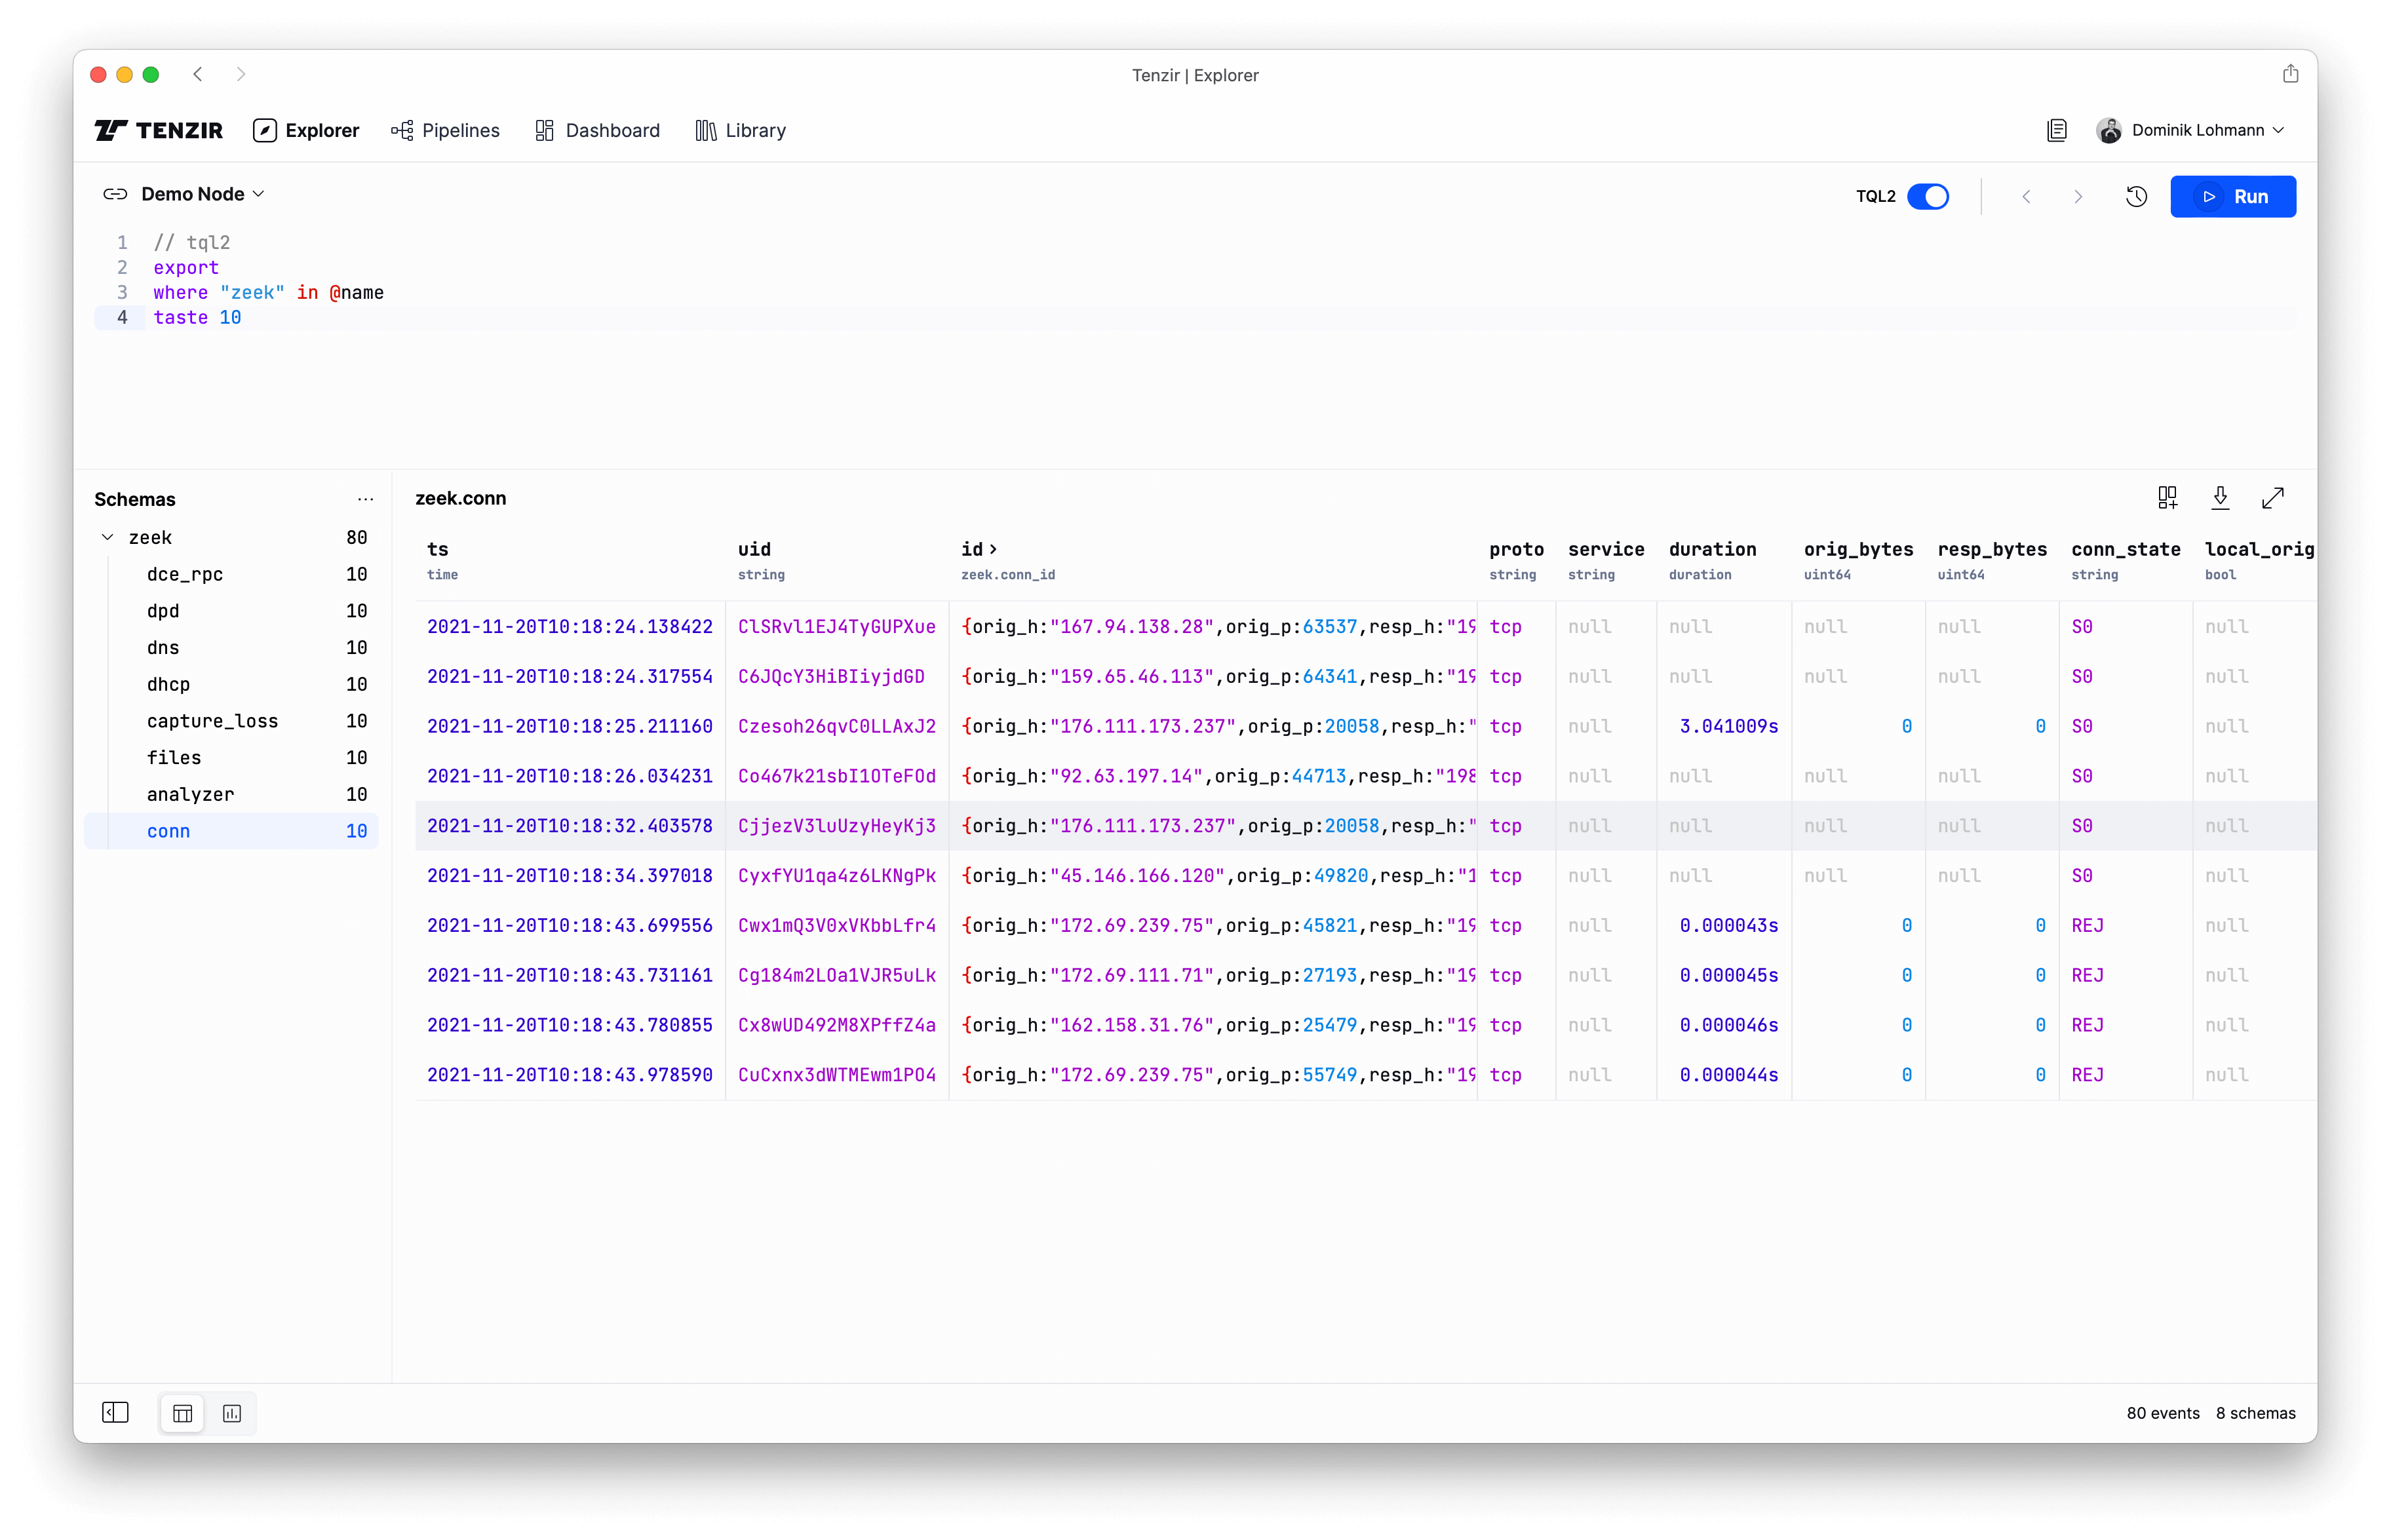The image size is (2391, 1540).
Task: Run the pipeline
Action: tap(2232, 197)
